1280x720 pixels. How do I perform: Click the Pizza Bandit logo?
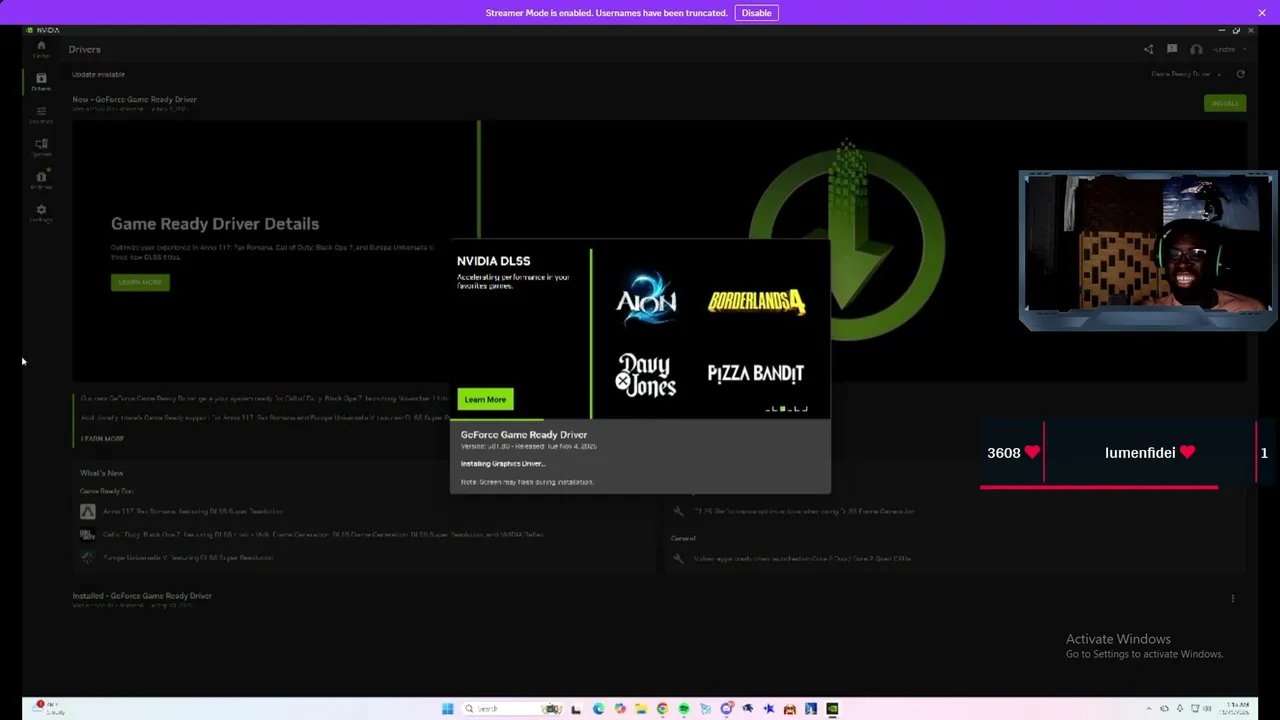pyautogui.click(x=755, y=373)
